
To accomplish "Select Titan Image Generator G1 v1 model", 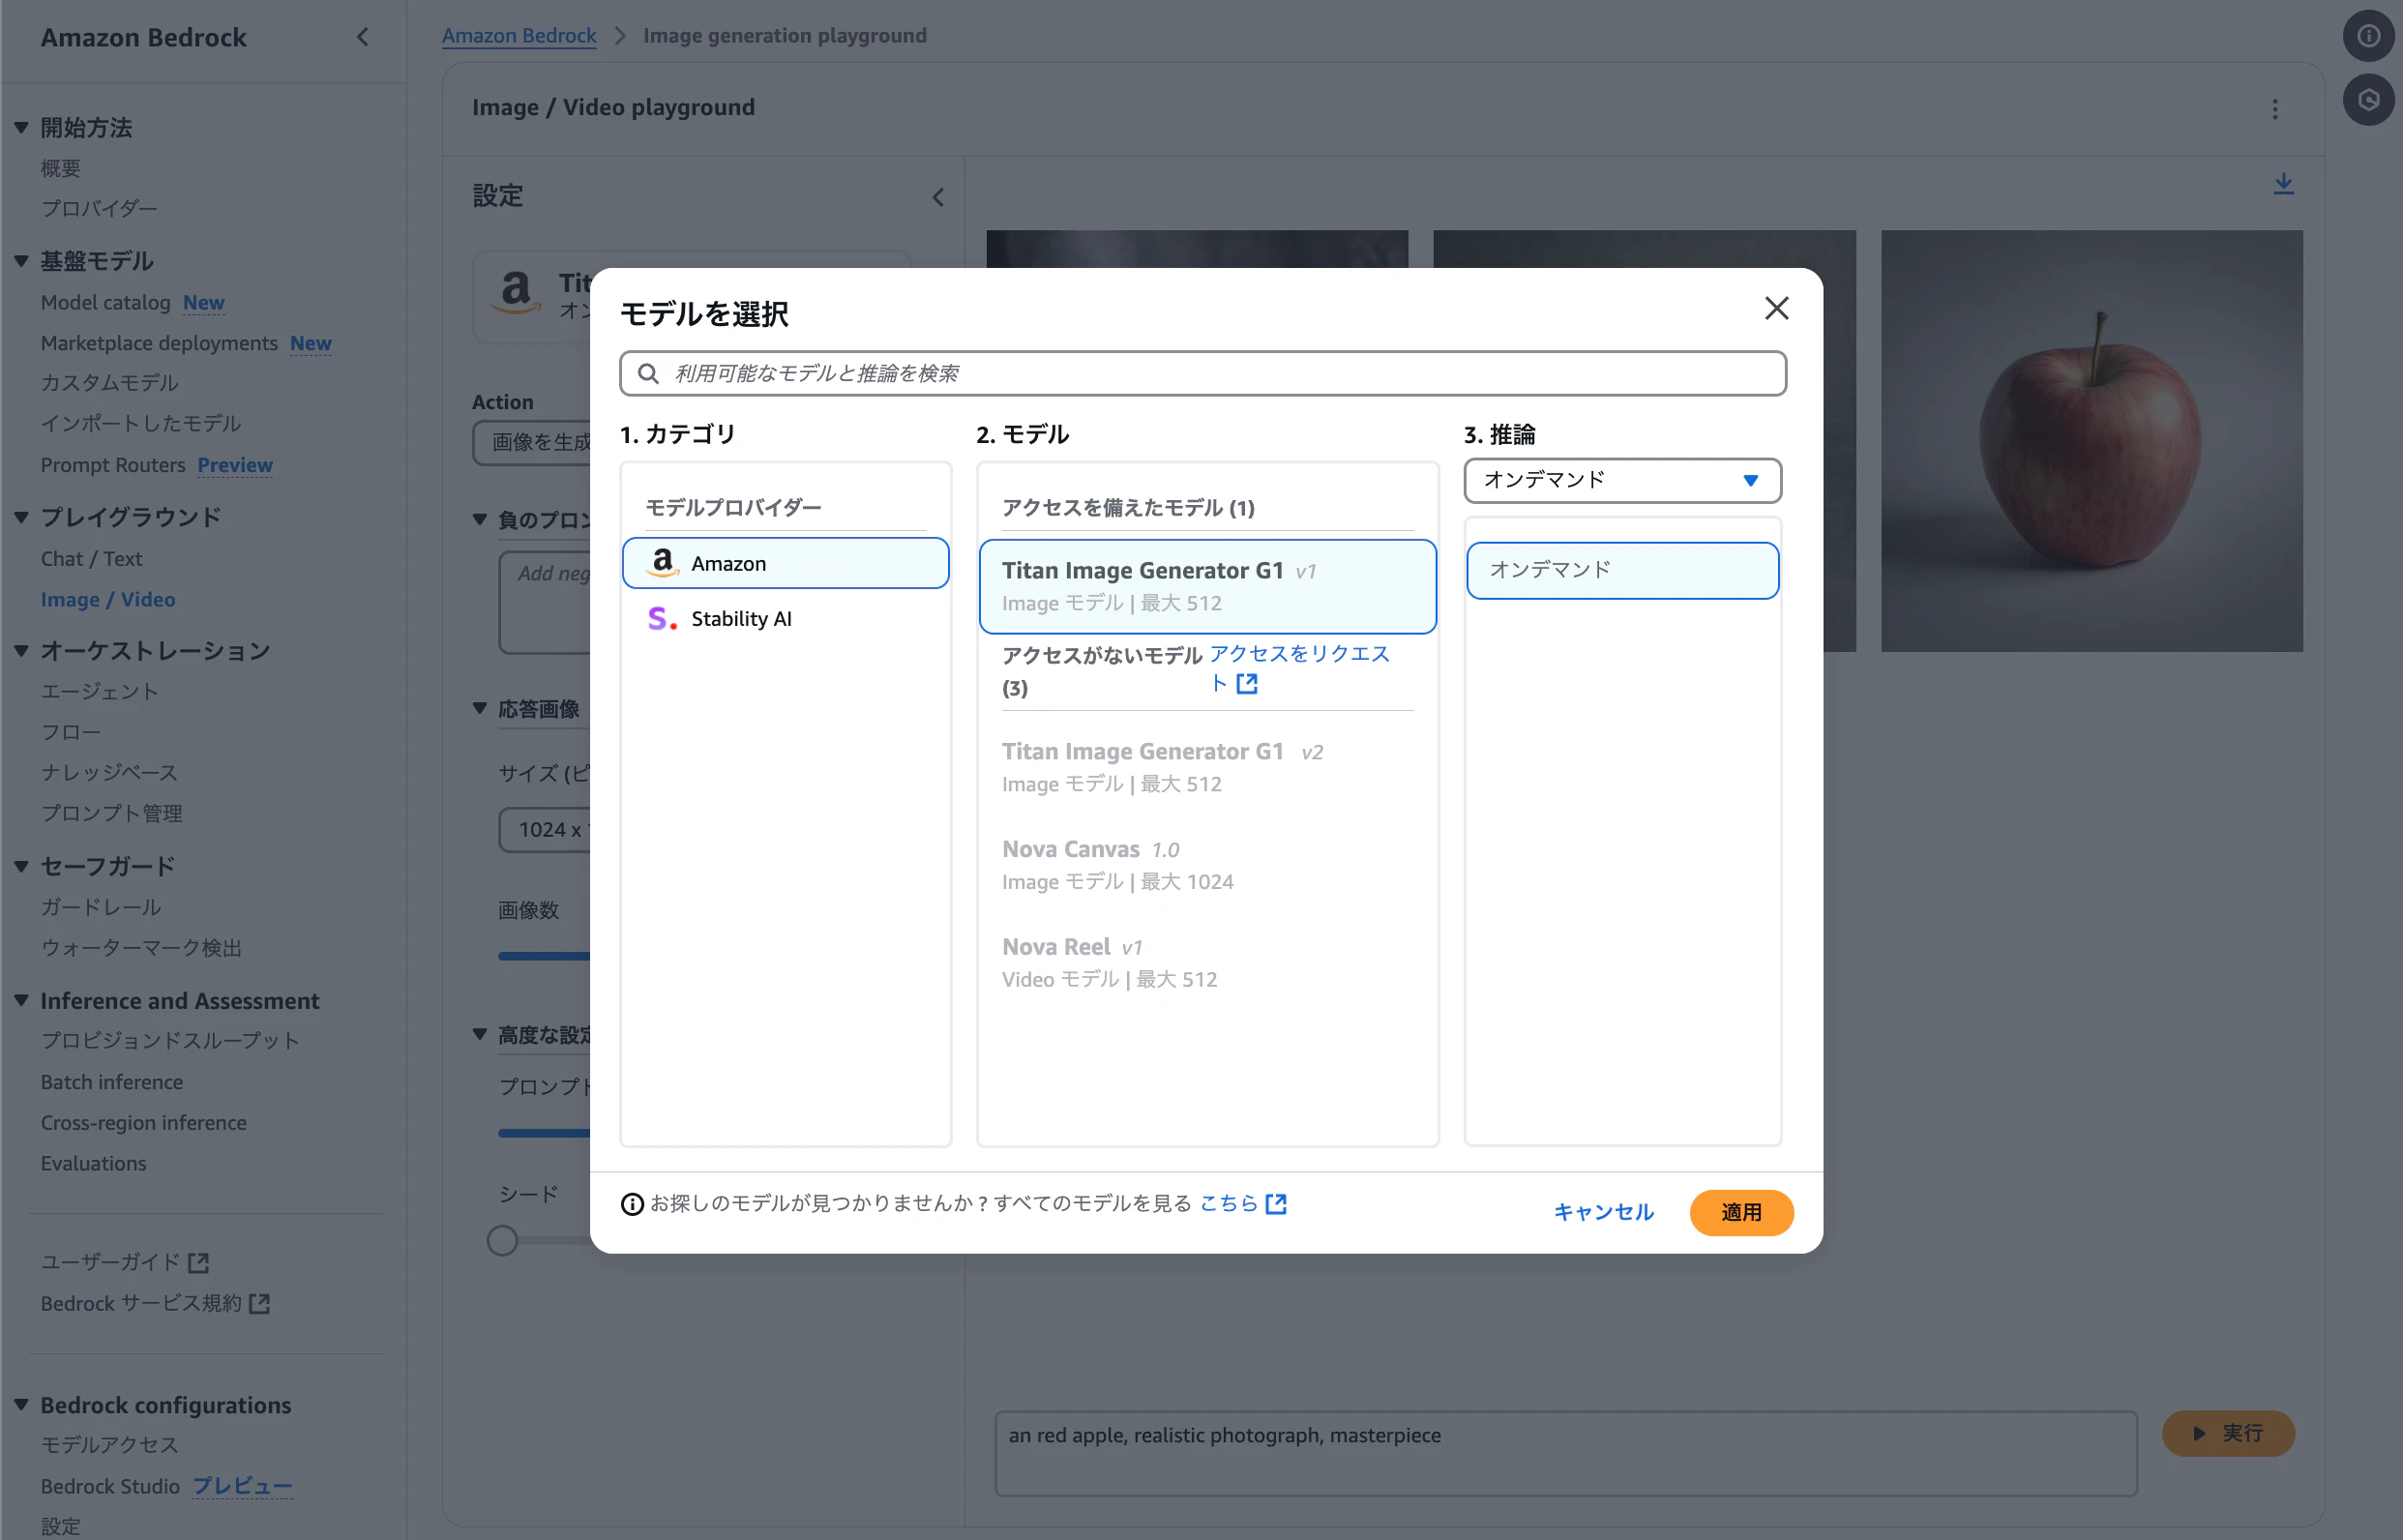I will tap(1207, 587).
